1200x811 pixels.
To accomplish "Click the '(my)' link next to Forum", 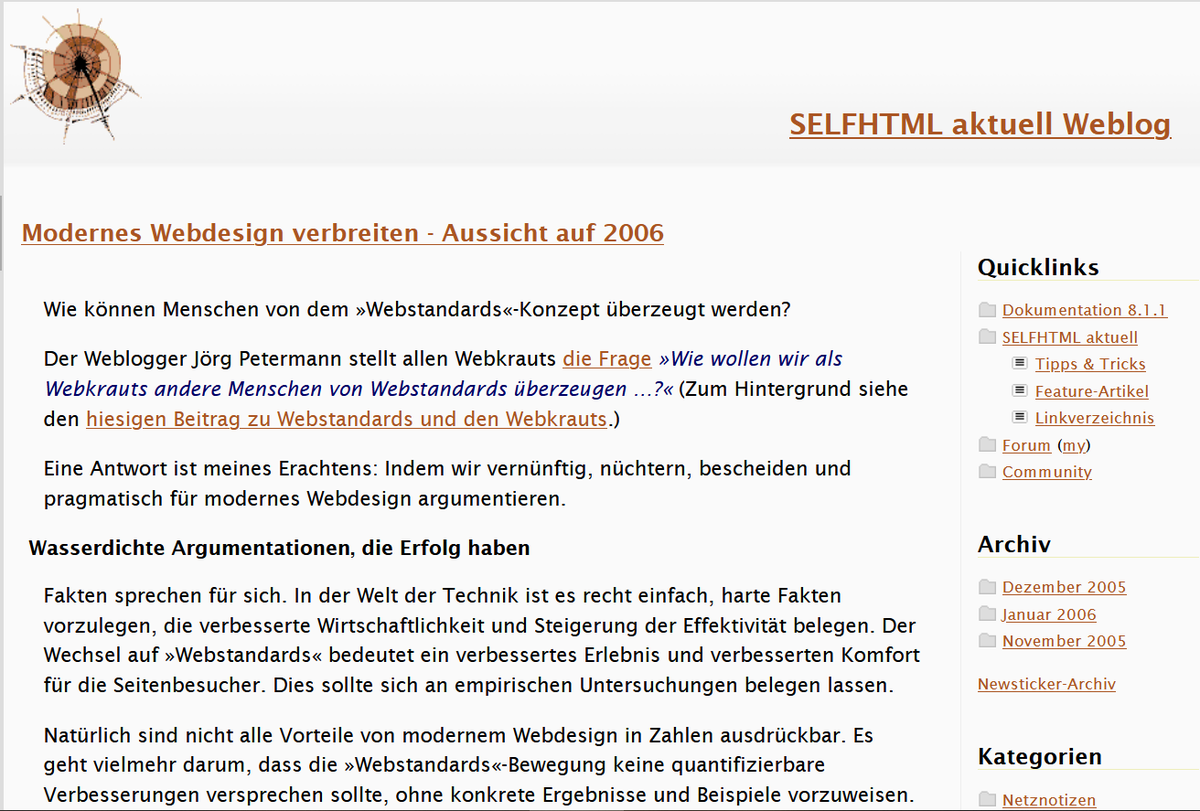I will (1073, 444).
